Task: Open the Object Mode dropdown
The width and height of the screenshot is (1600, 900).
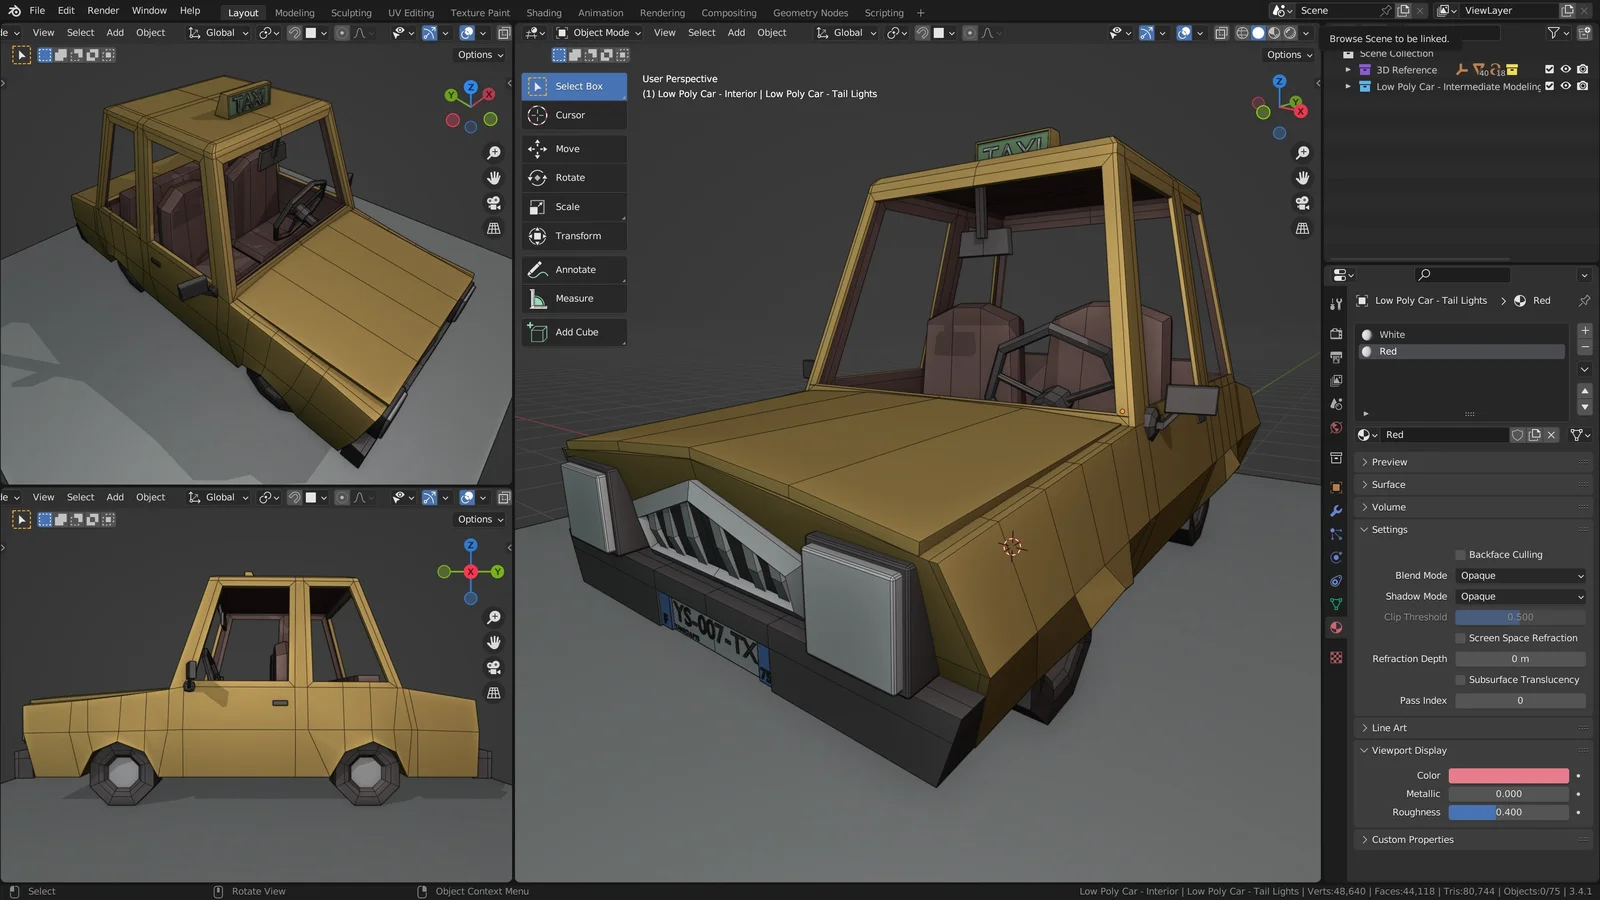Action: click(x=600, y=33)
